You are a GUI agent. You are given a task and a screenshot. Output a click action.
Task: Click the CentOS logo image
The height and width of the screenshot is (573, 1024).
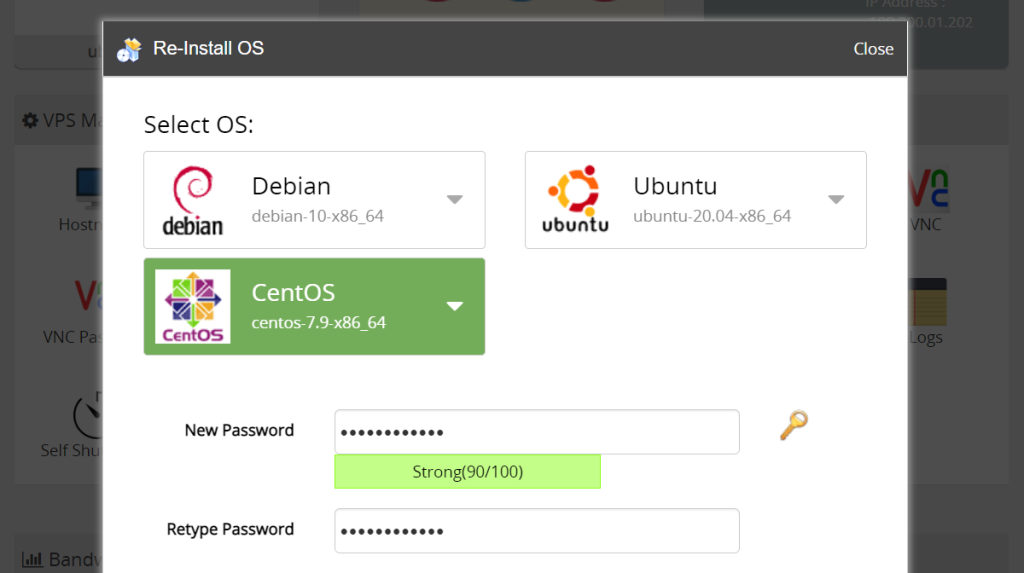(x=192, y=306)
